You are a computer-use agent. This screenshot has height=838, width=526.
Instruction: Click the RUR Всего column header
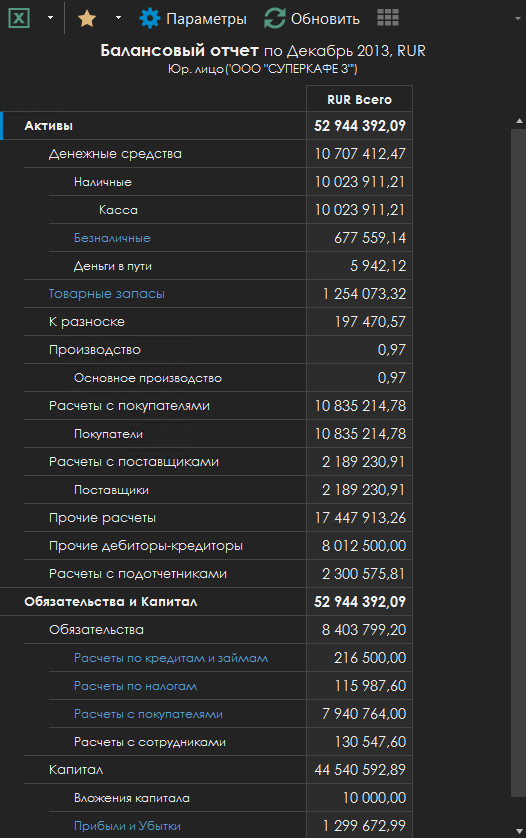[x=359, y=99]
